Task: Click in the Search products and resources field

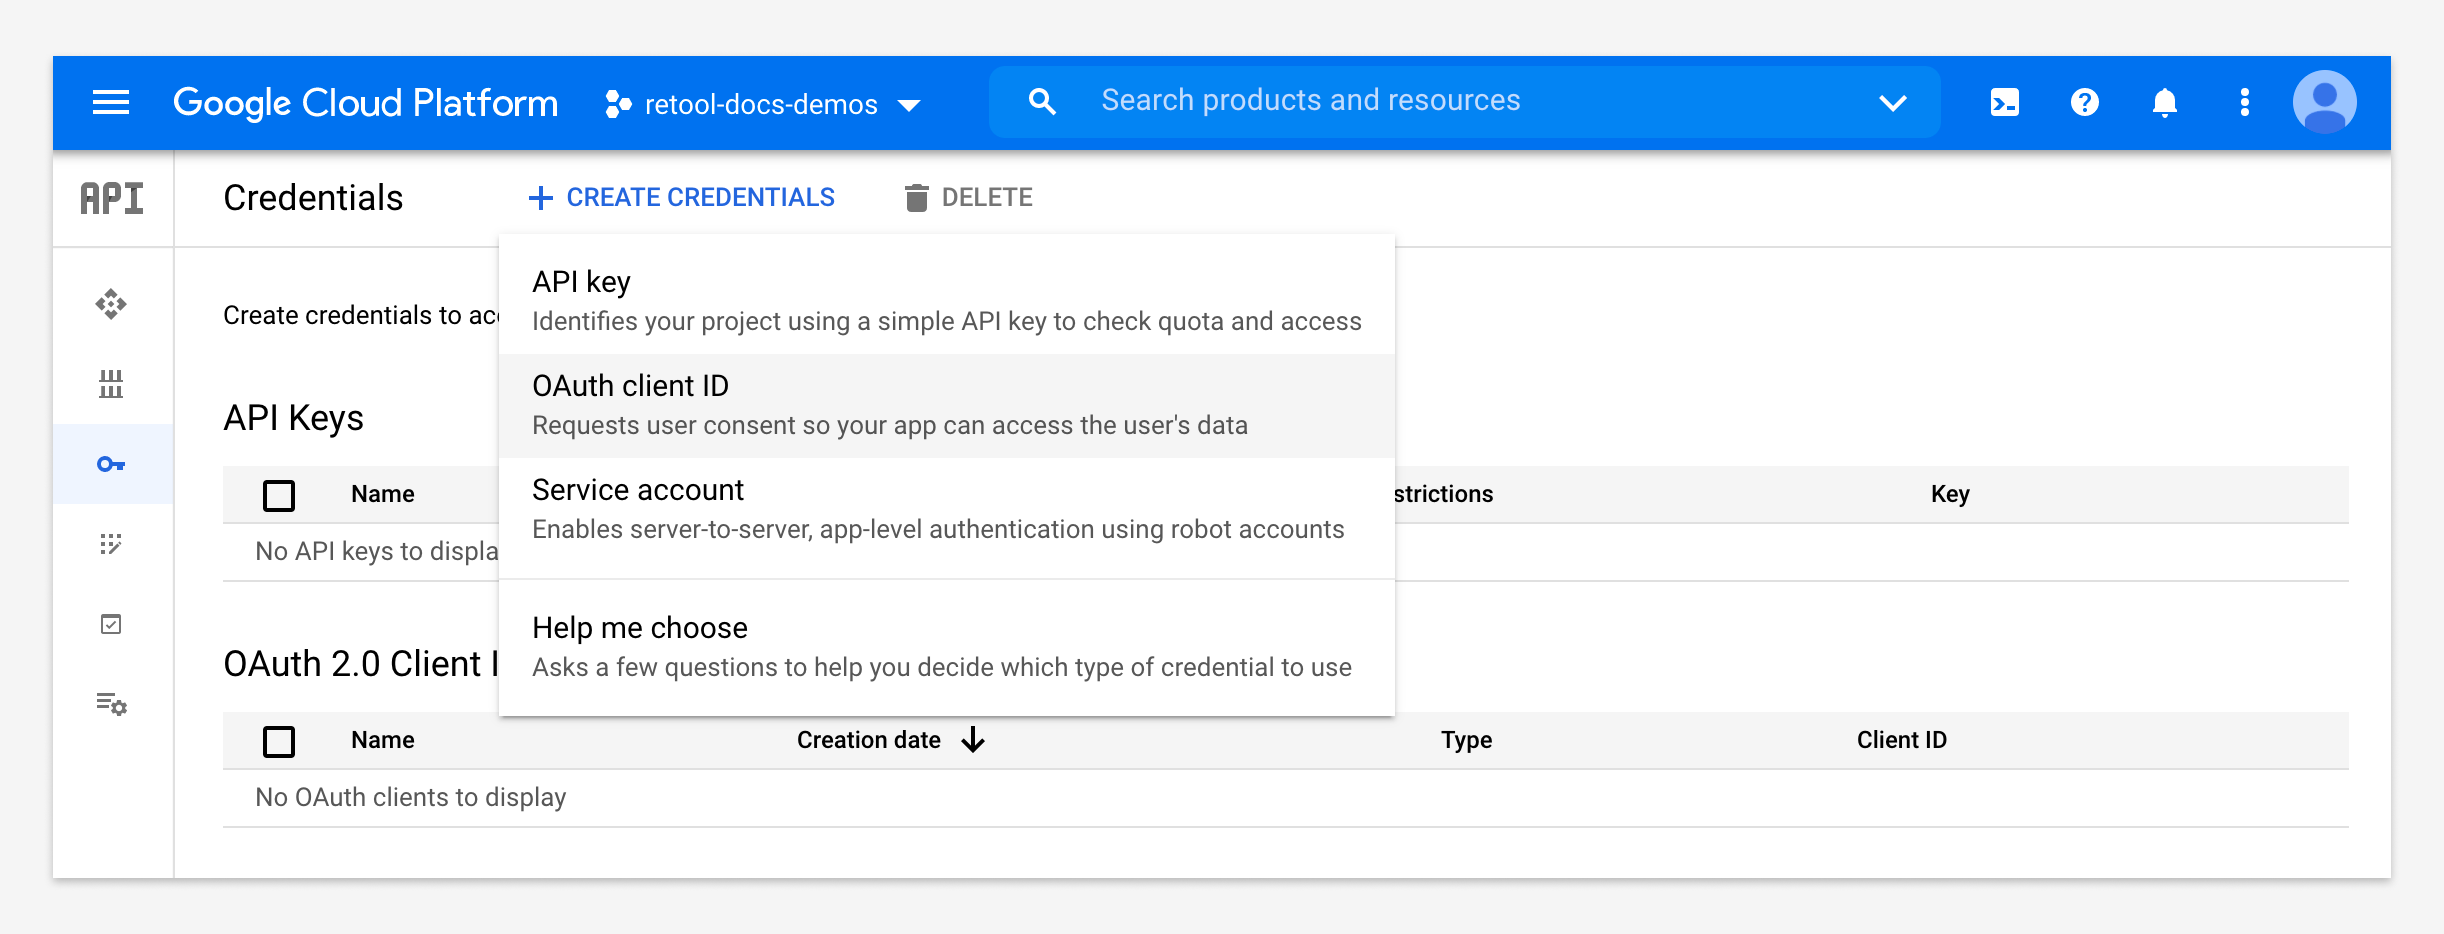Action: 1310,101
